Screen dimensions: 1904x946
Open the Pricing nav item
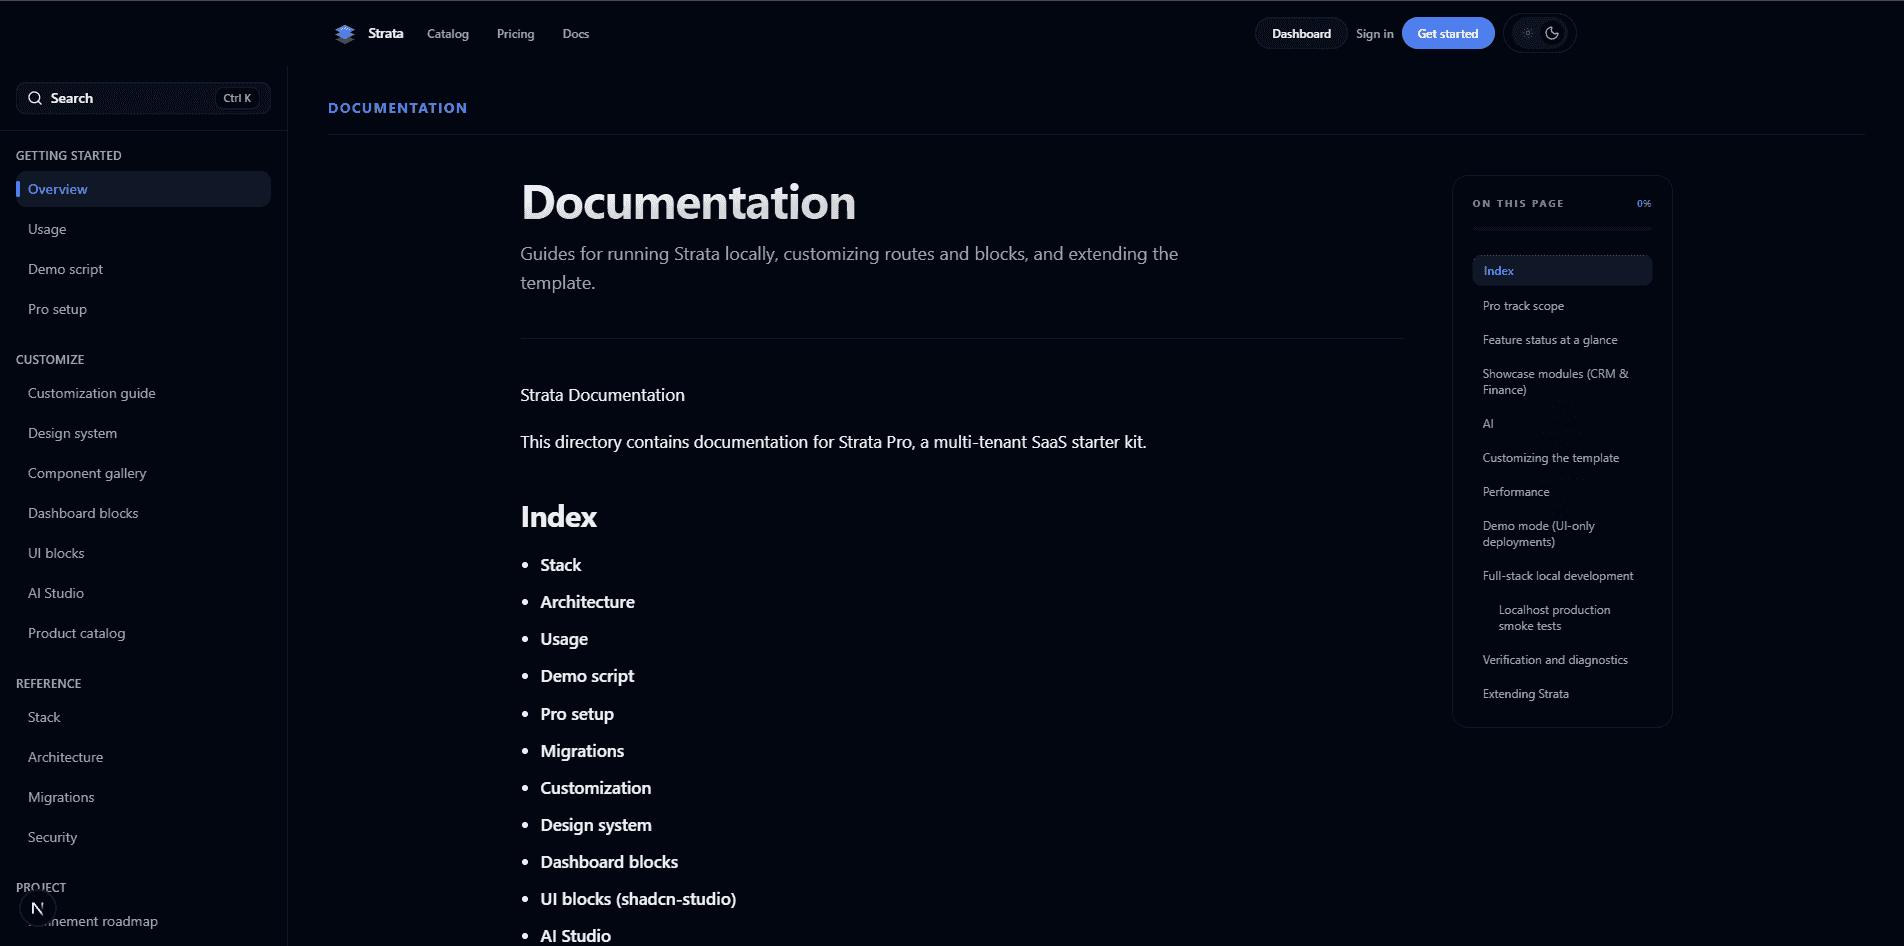tap(516, 34)
